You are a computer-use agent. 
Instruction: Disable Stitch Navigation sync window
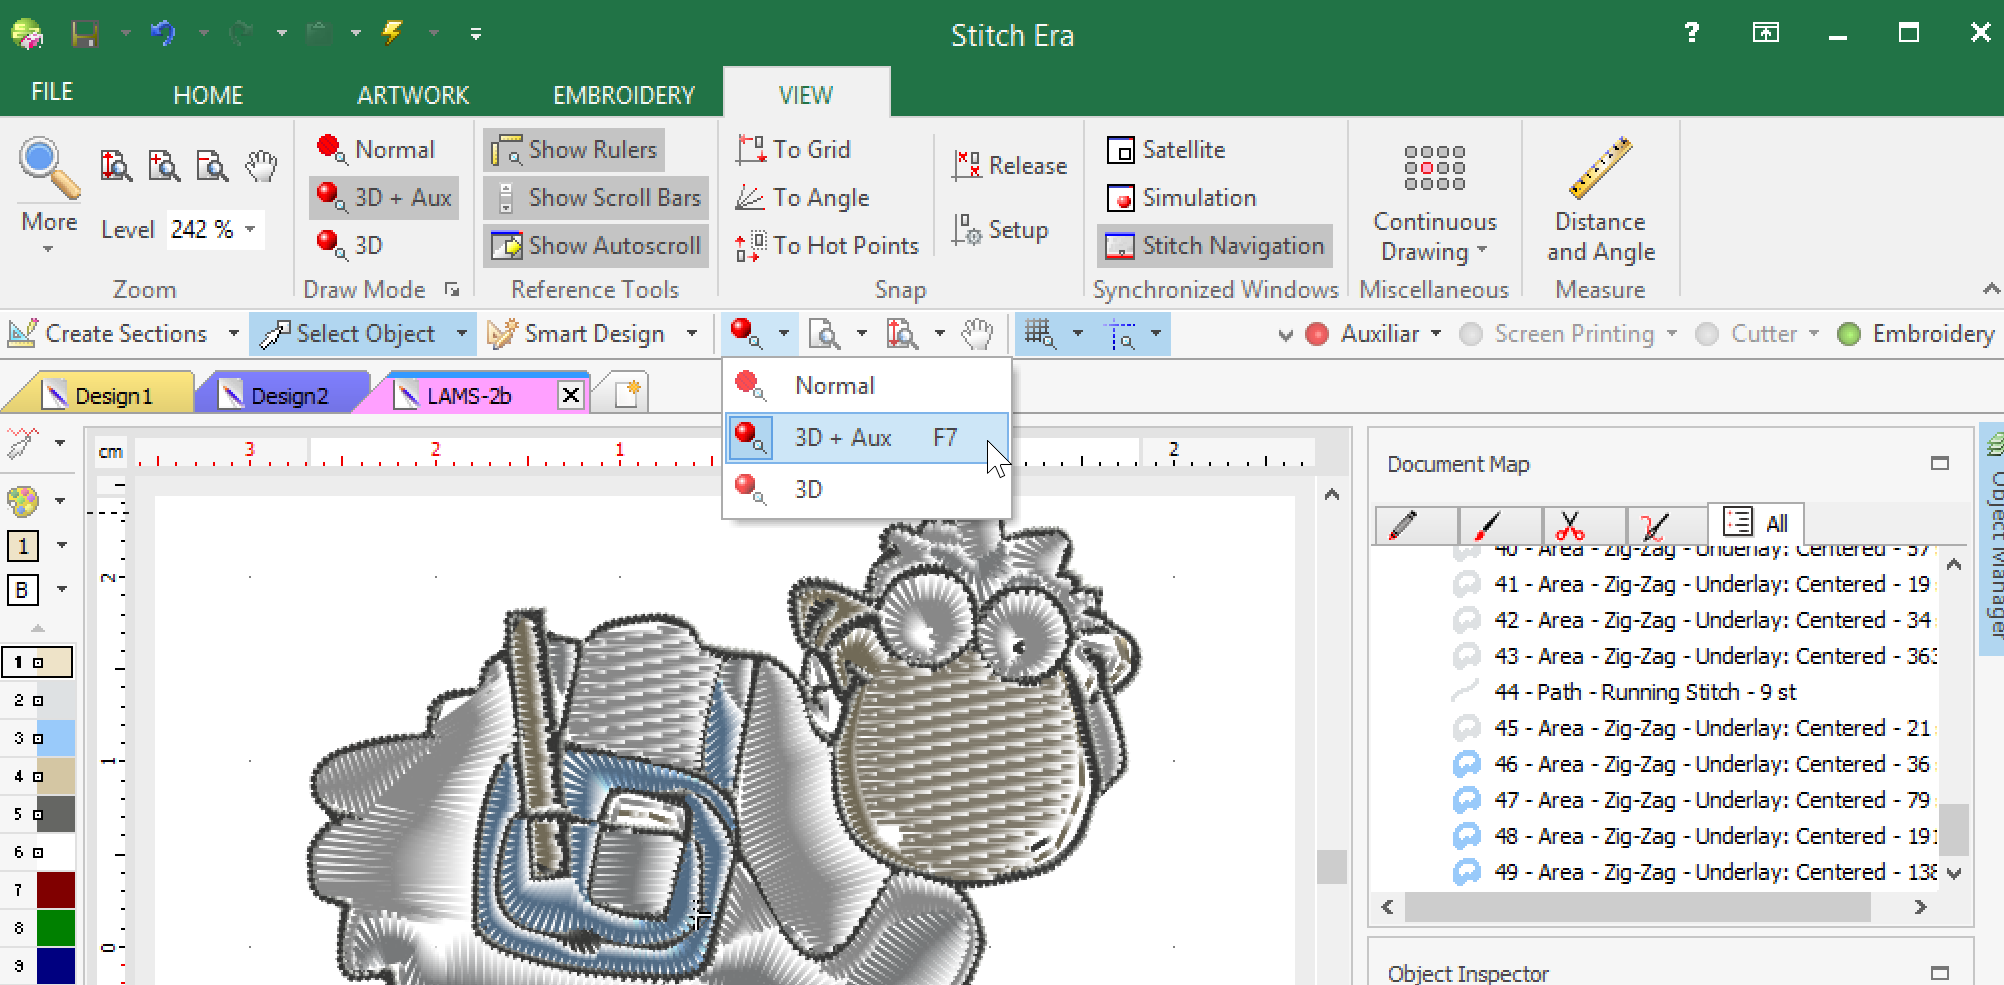click(1214, 246)
